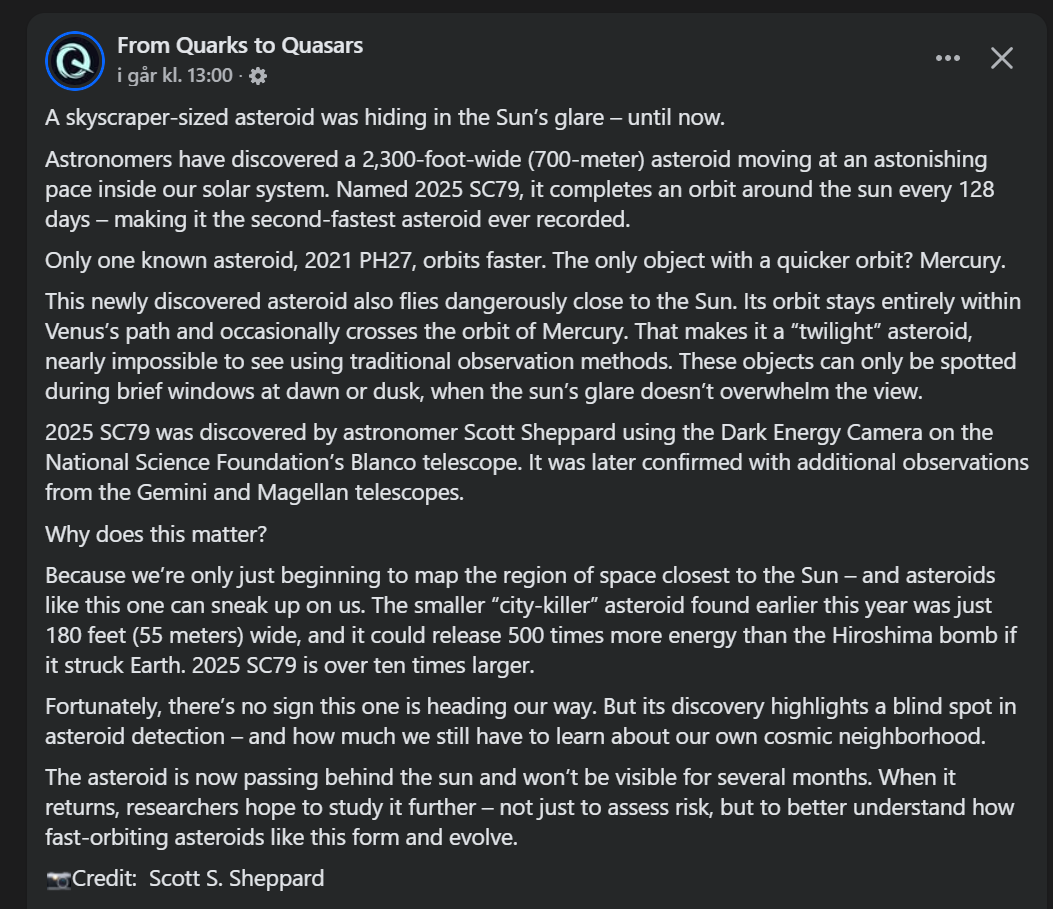Click the From Quarks to Quasars avatar

pos(75,61)
